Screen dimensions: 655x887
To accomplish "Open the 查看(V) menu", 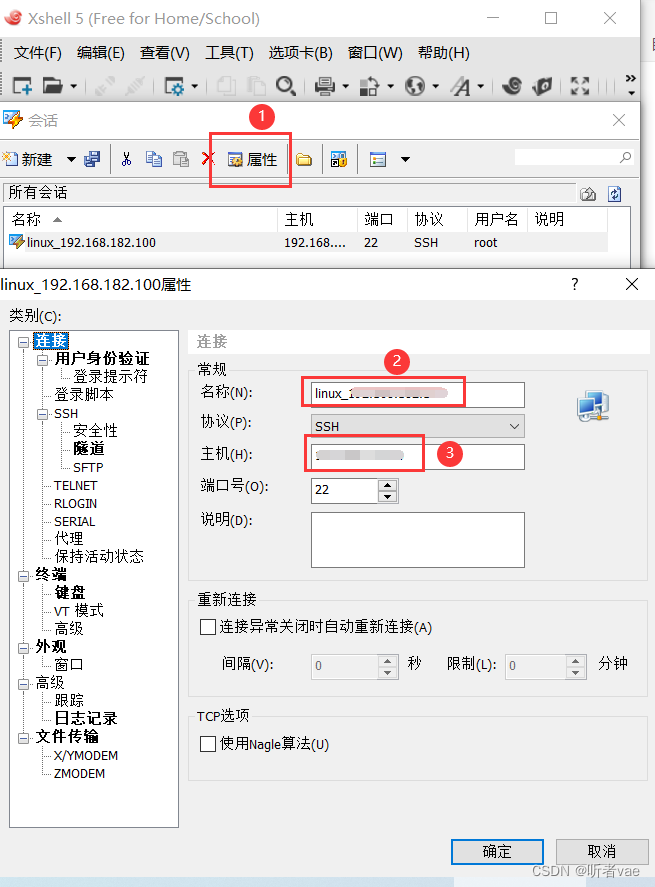I will coord(165,53).
